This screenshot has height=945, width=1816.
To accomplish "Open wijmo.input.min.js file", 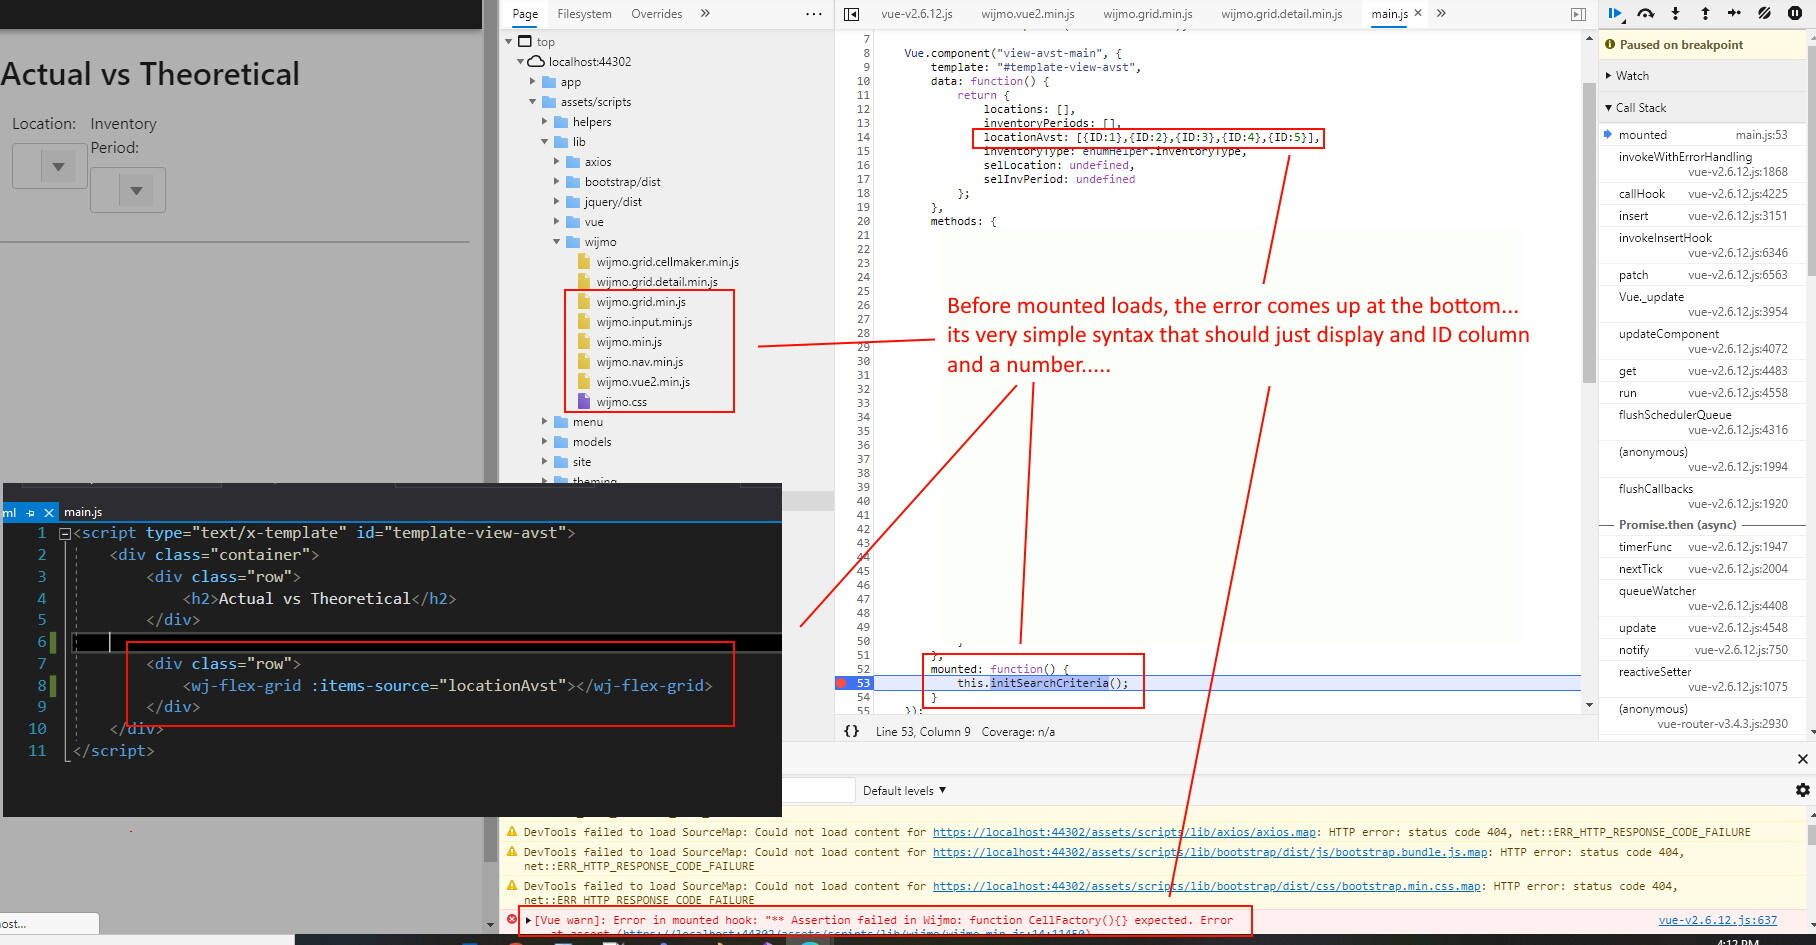I will [644, 322].
